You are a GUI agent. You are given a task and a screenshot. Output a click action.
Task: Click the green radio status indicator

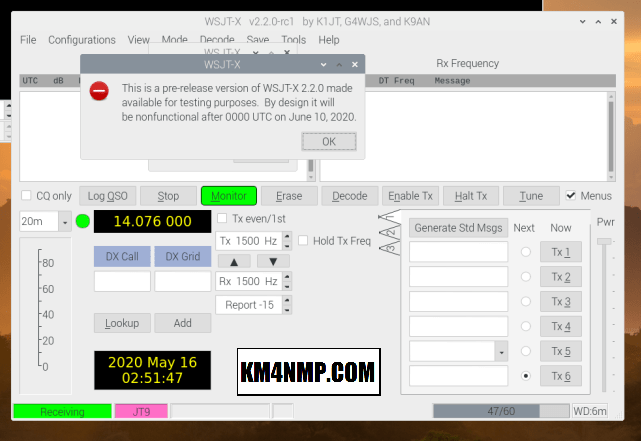pos(82,221)
